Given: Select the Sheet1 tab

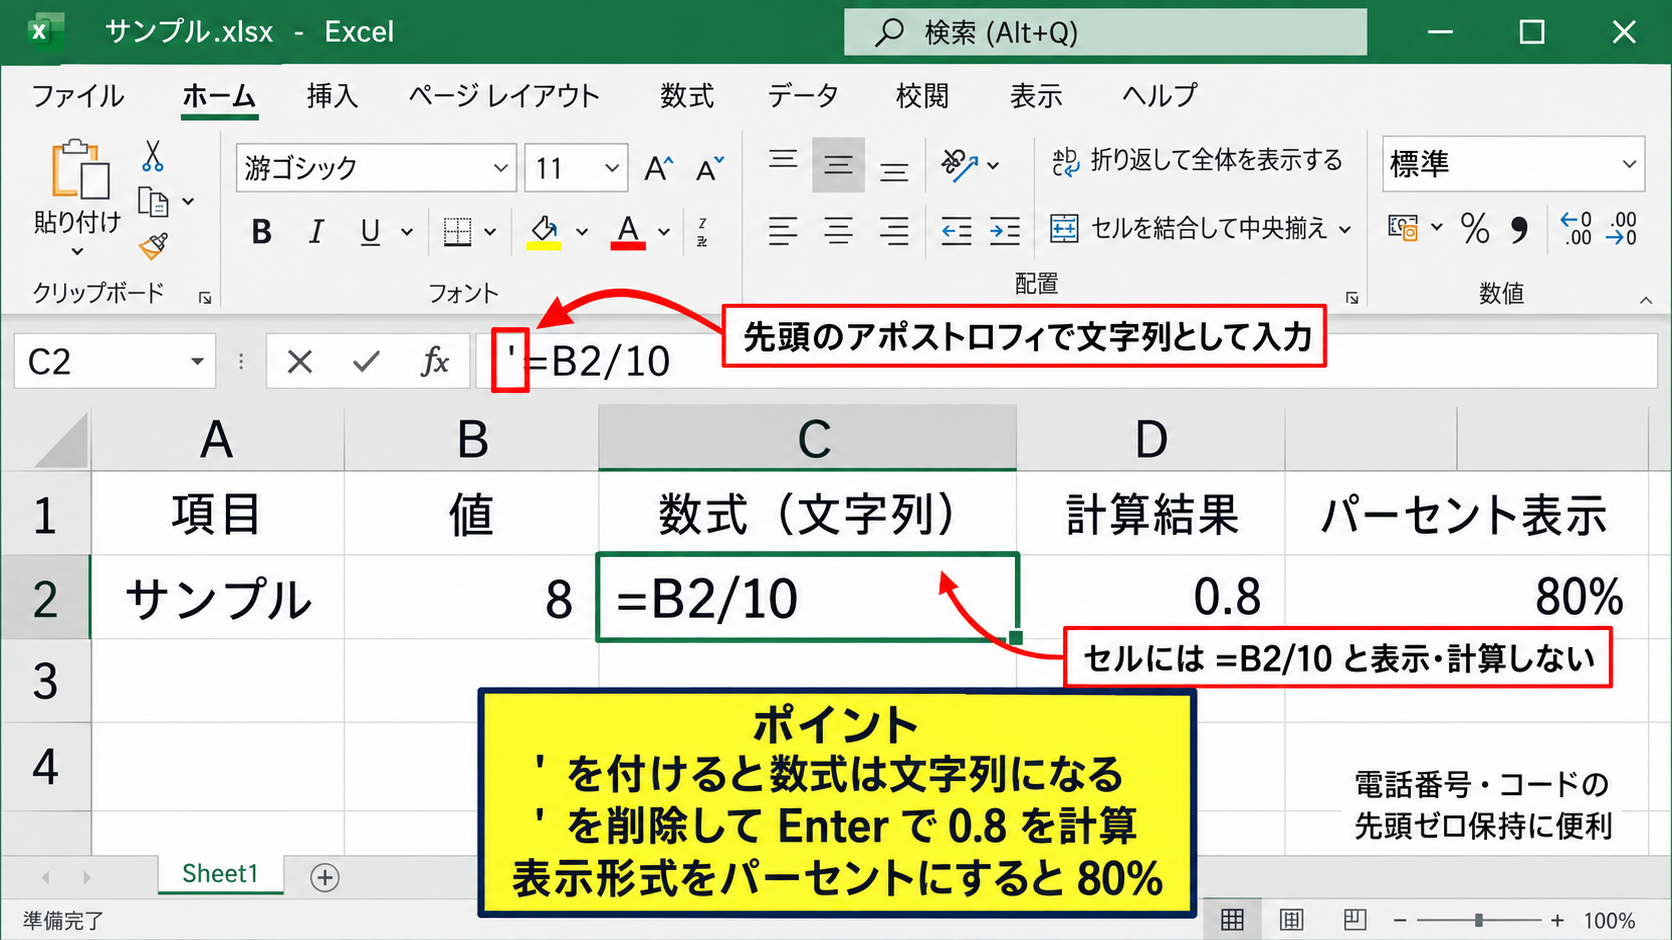Looking at the screenshot, I should click(x=220, y=874).
